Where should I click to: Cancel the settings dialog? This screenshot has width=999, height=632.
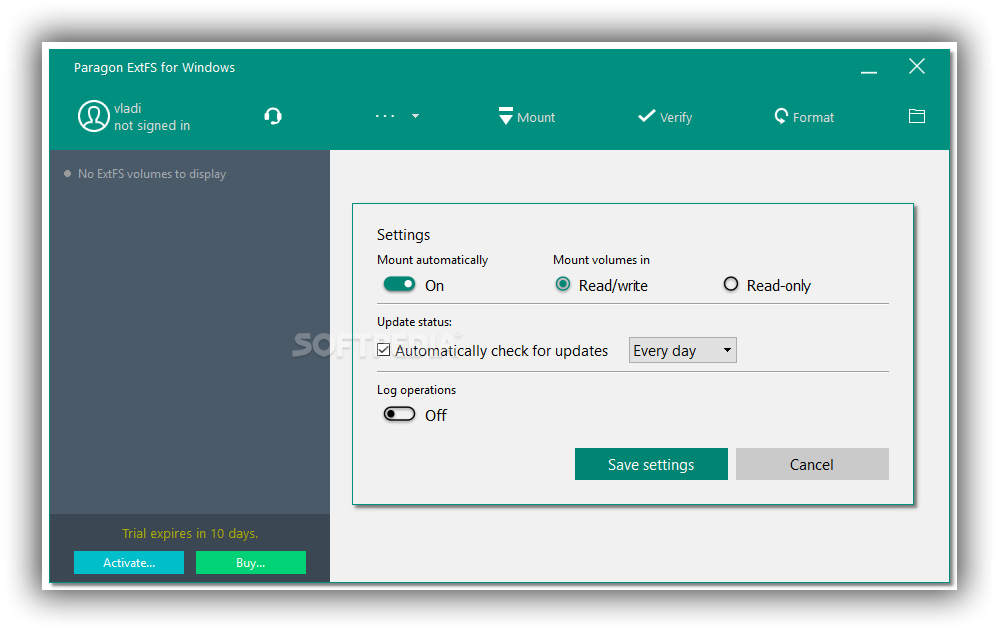click(x=812, y=464)
